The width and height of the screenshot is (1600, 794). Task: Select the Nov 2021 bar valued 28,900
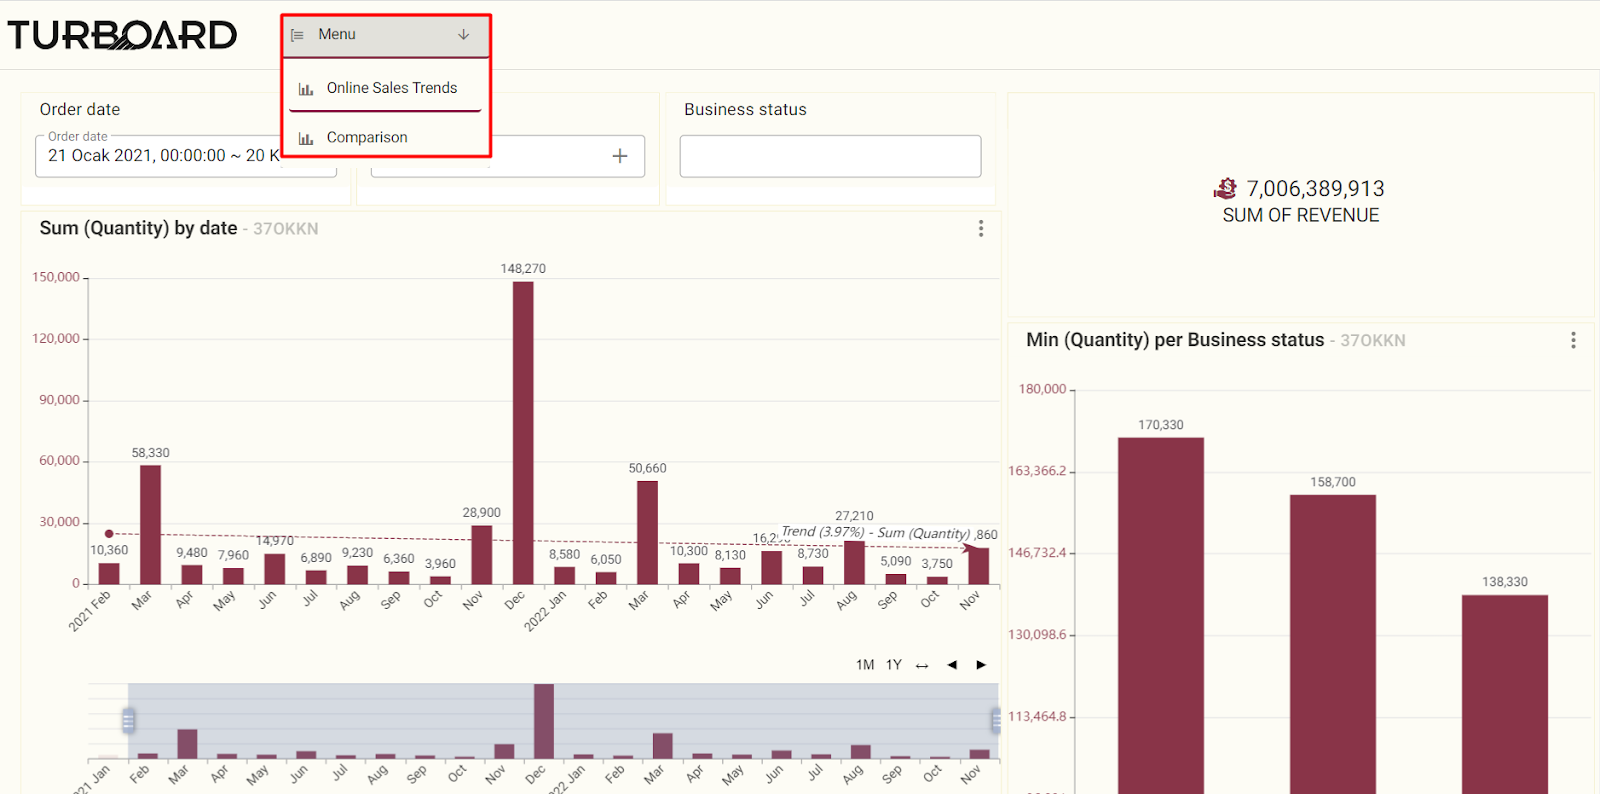(482, 555)
